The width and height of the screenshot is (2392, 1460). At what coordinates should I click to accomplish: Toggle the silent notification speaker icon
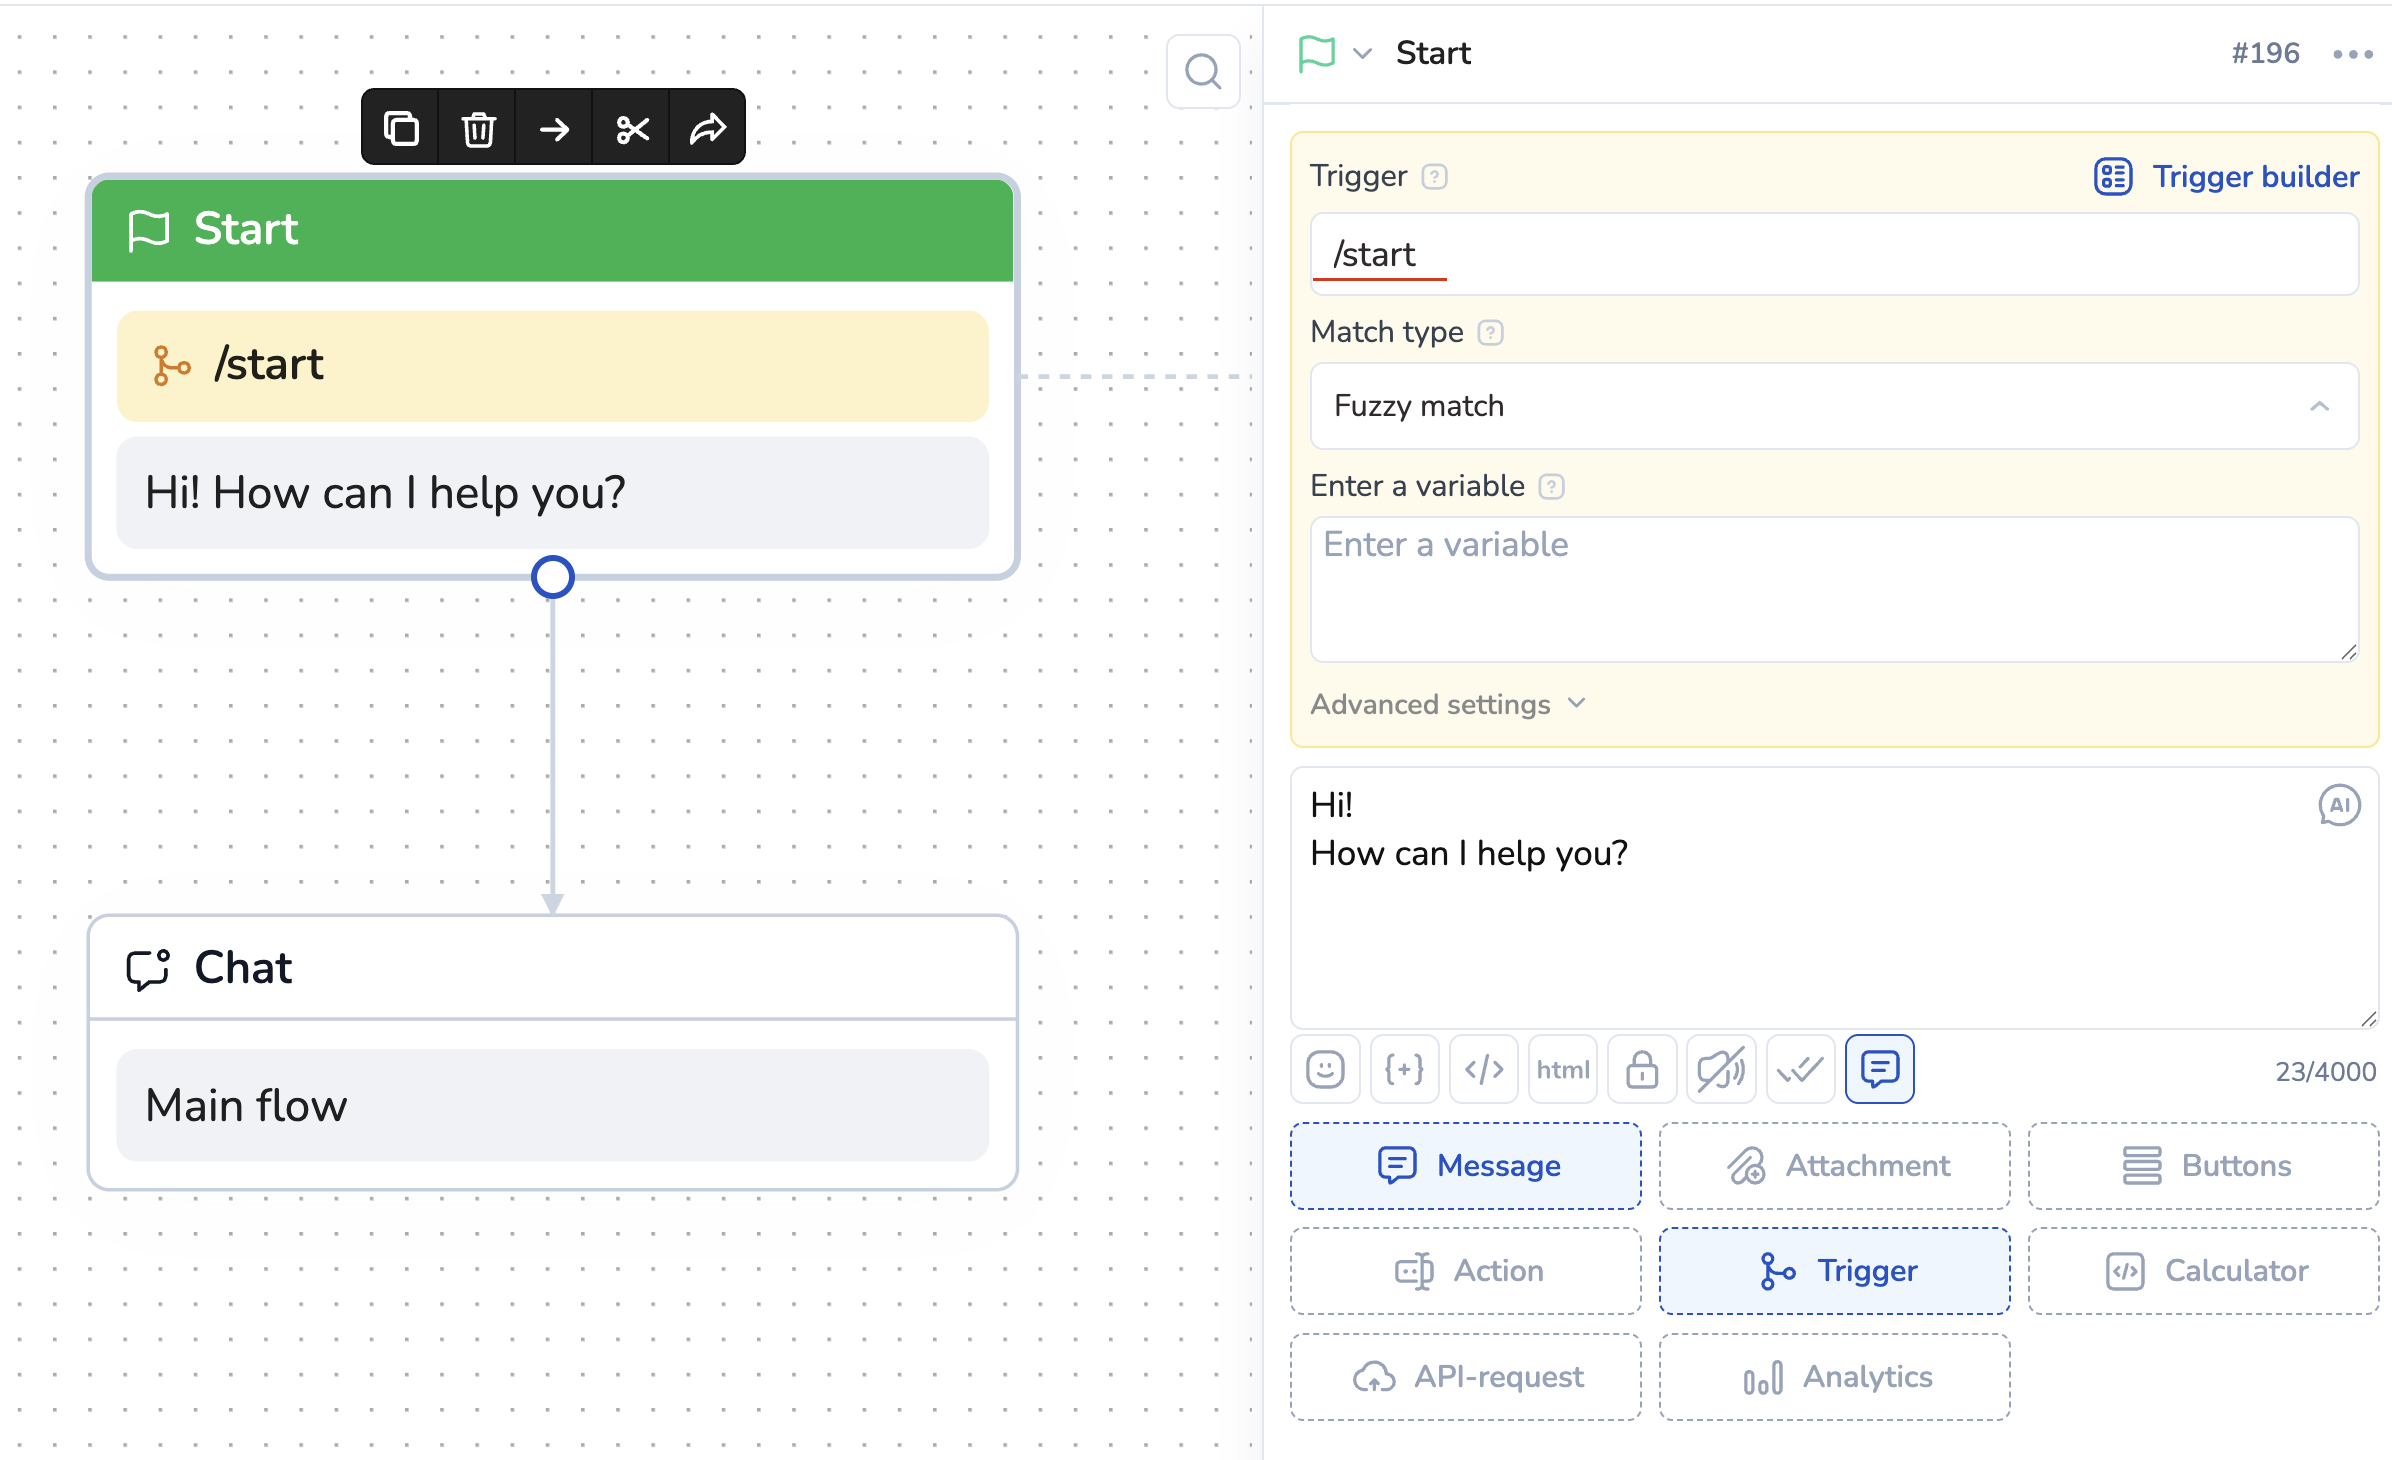1721,1070
